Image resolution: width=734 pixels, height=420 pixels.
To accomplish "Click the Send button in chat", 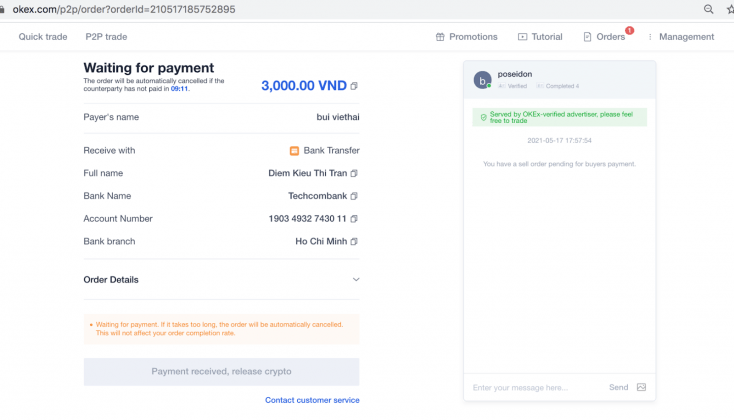I will point(618,387).
